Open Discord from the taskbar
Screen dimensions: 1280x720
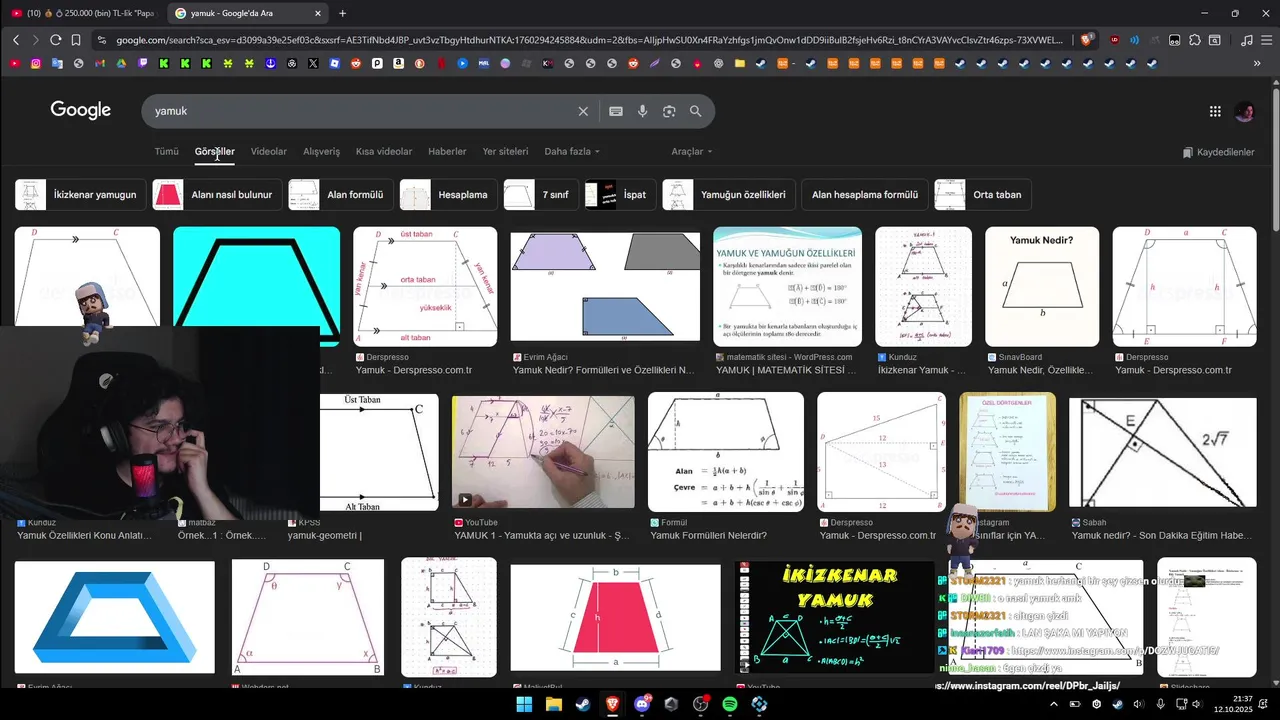[641, 704]
